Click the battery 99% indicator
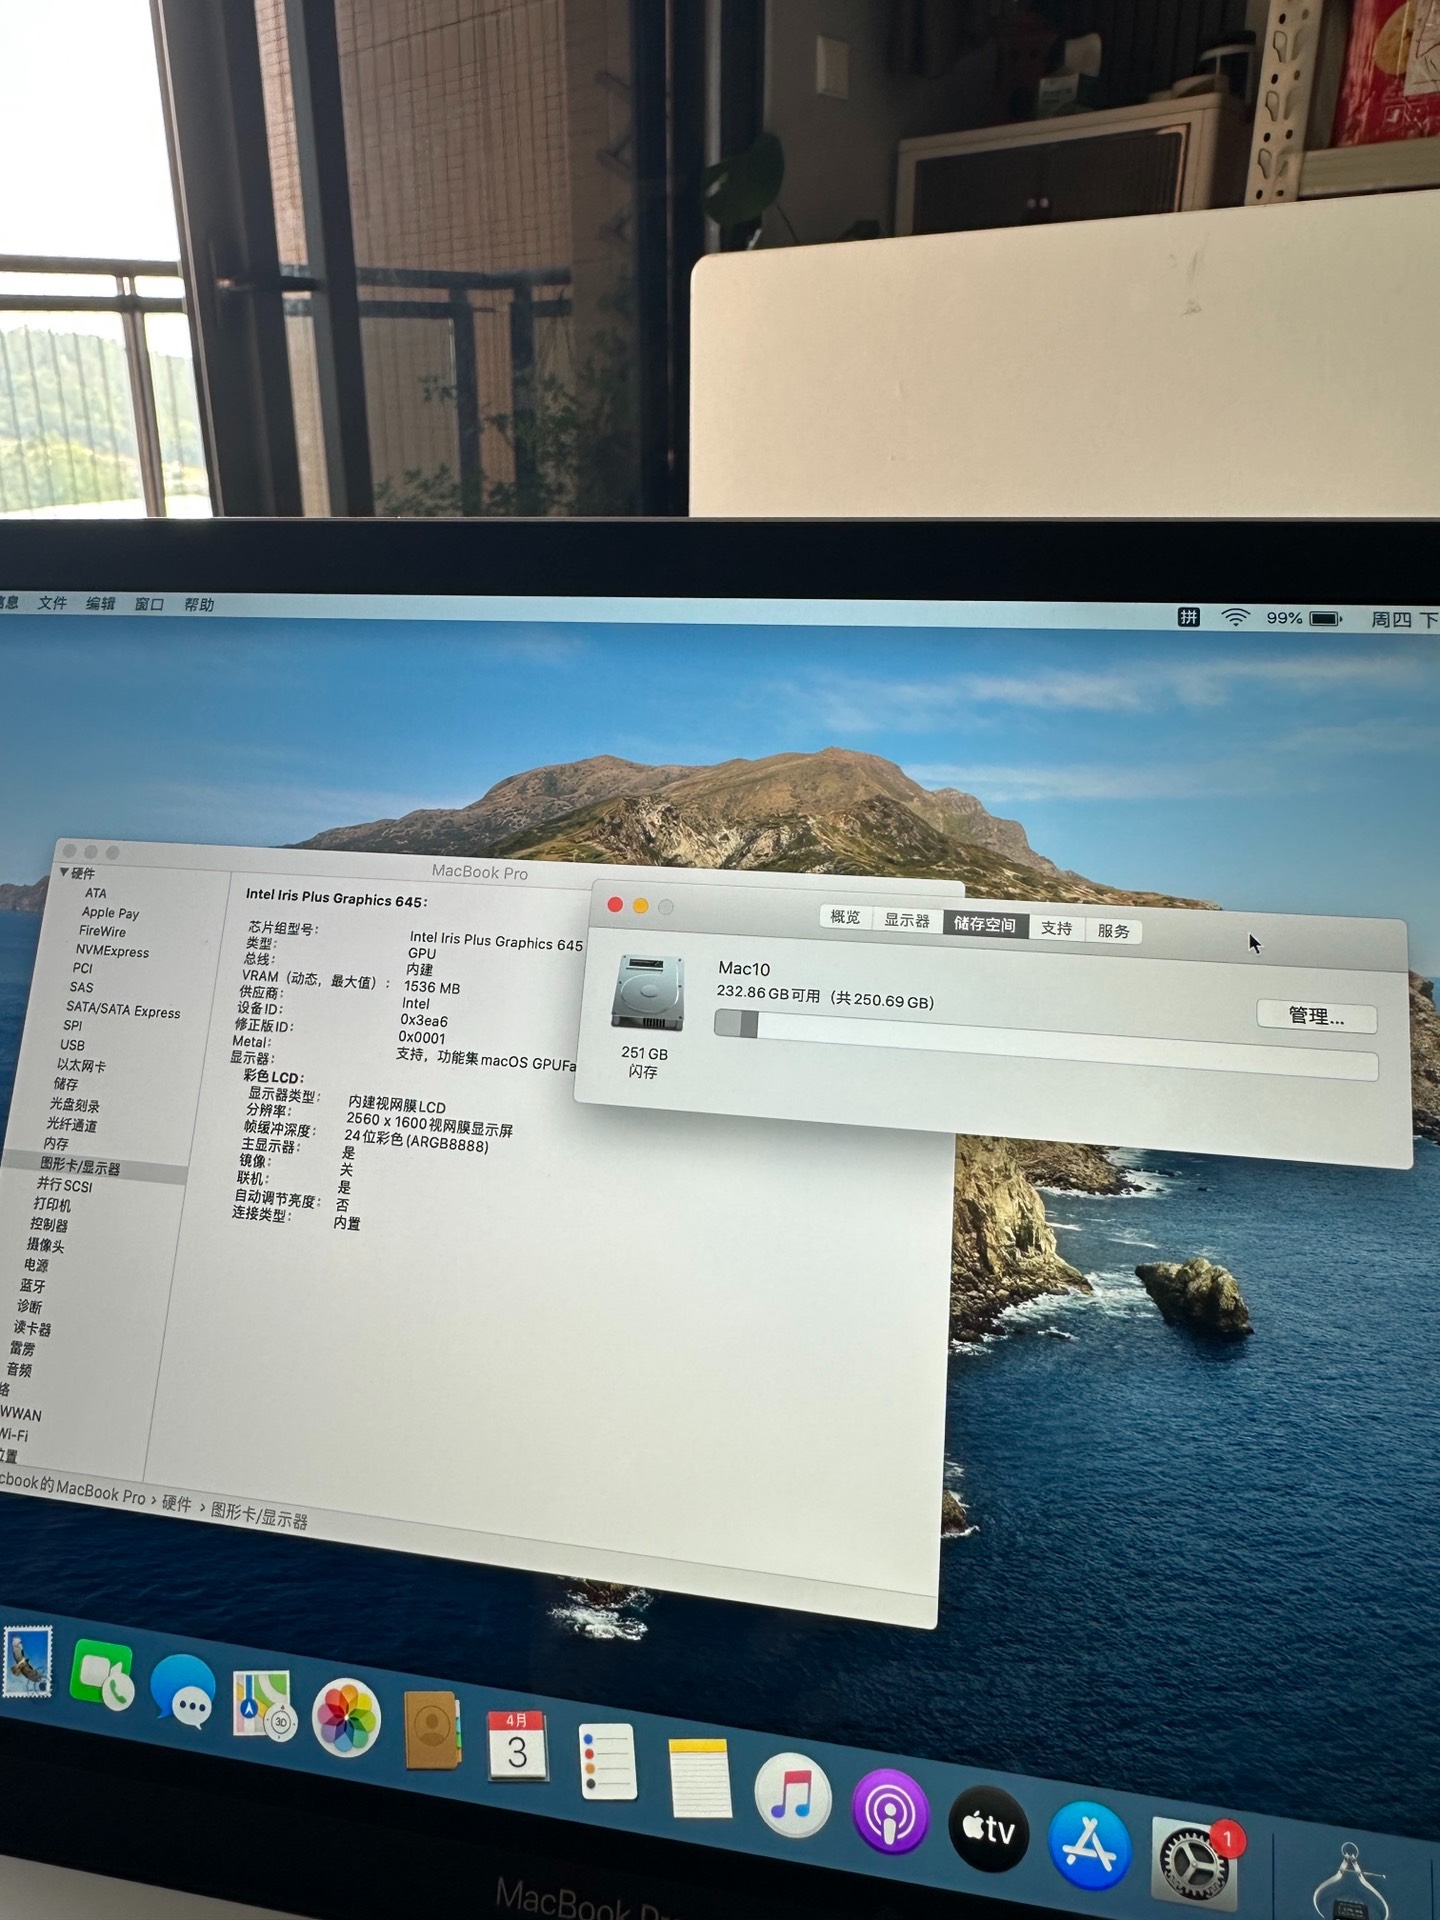The width and height of the screenshot is (1440, 1920). 1304,619
